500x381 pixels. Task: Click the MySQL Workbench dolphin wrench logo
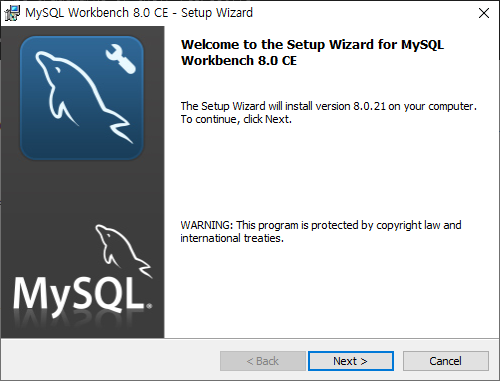[x=82, y=98]
